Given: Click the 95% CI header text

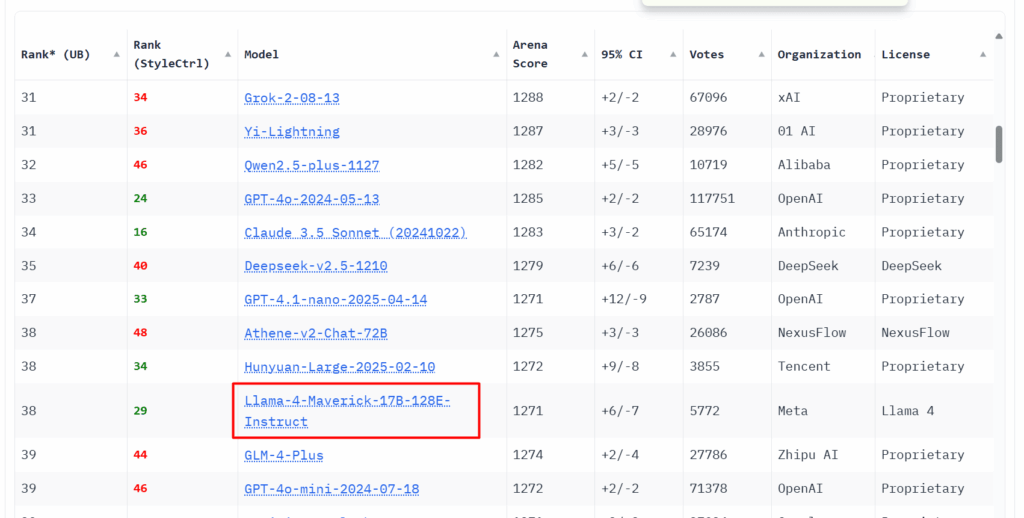Looking at the screenshot, I should 622,54.
